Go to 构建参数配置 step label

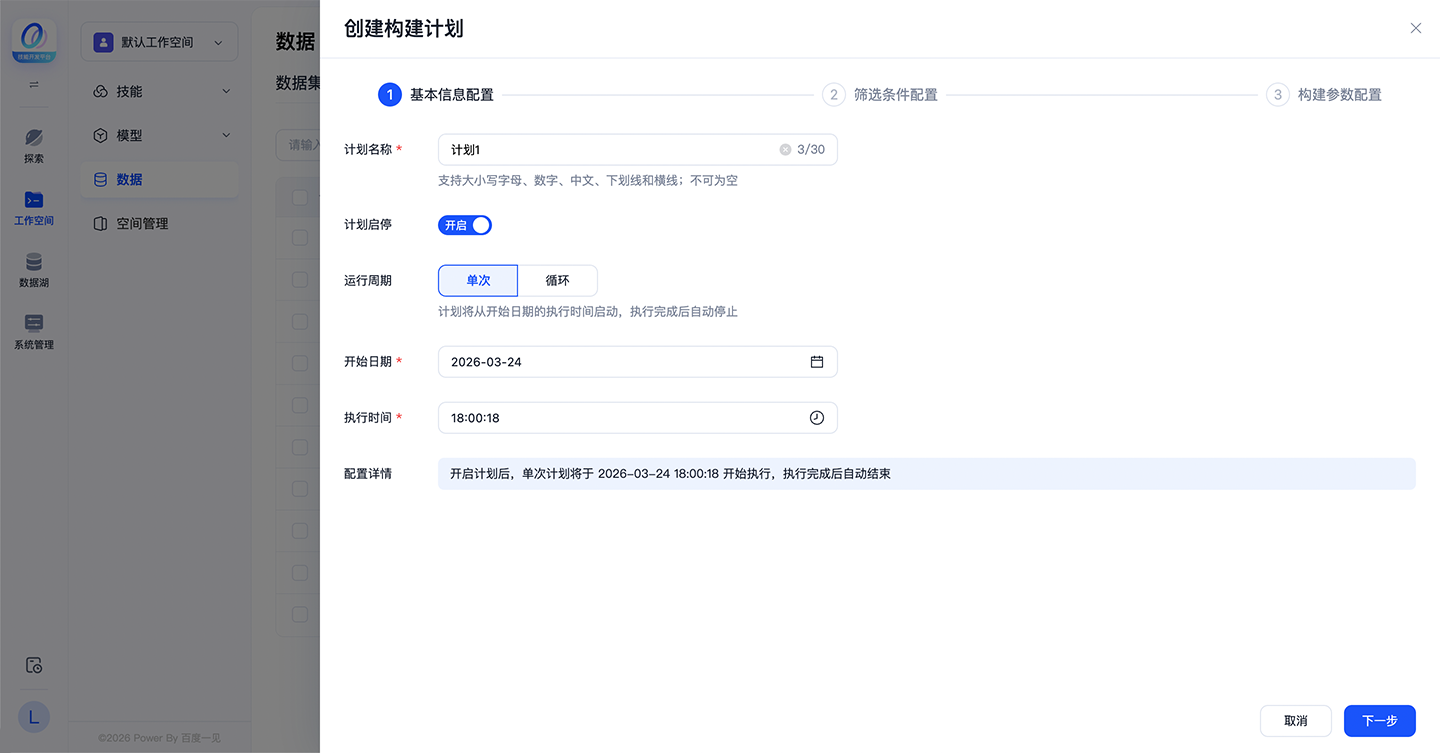(1340, 95)
